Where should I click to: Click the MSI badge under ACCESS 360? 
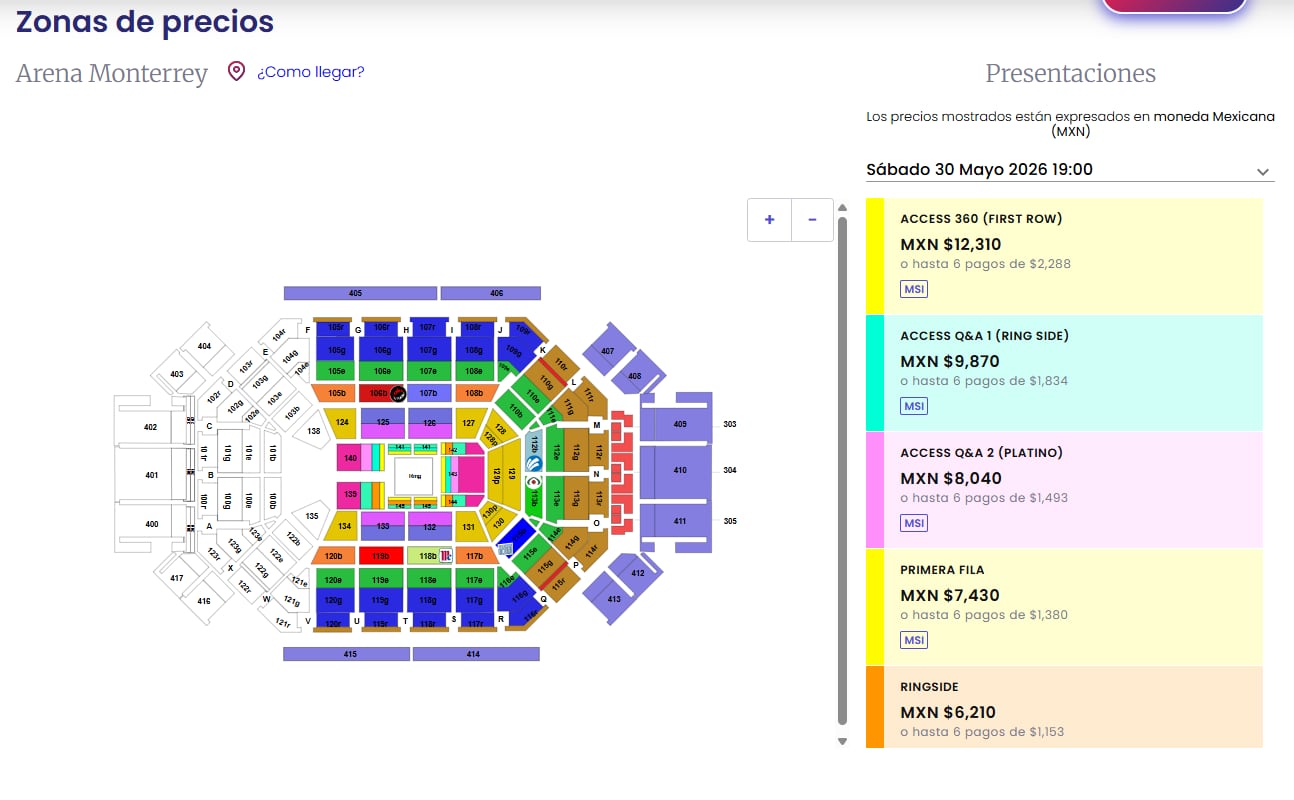coord(913,288)
